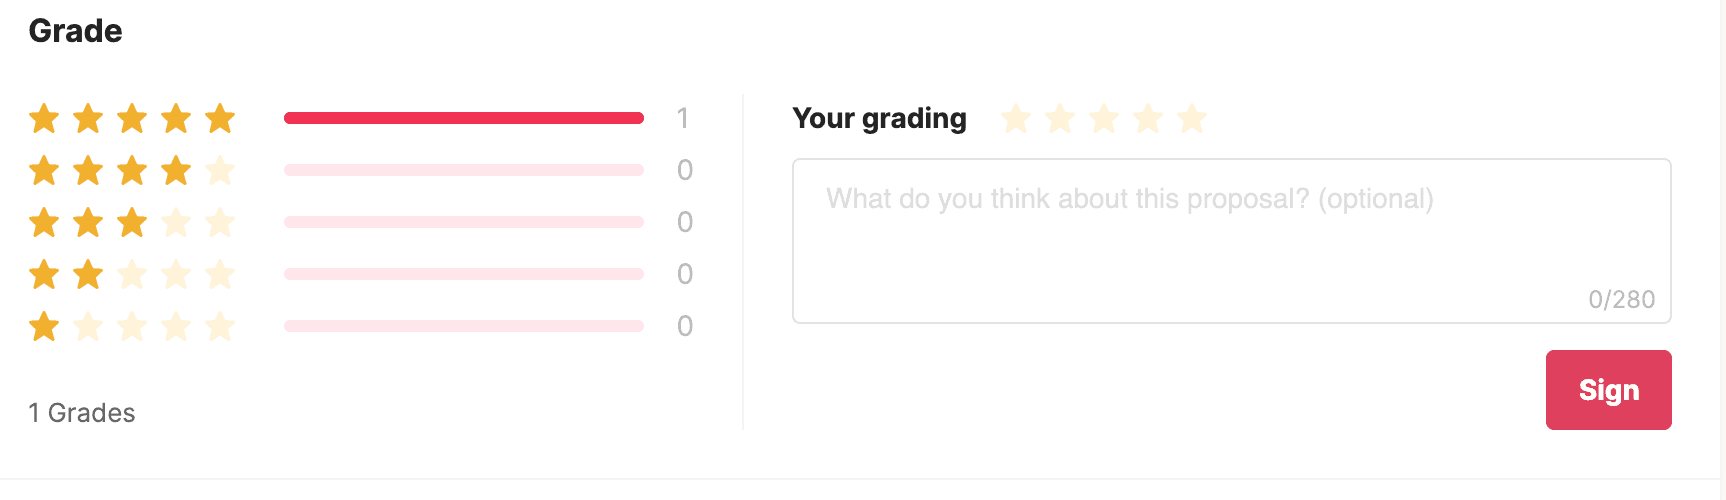Set your grading to one star
This screenshot has width=1726, height=500.
click(1016, 119)
